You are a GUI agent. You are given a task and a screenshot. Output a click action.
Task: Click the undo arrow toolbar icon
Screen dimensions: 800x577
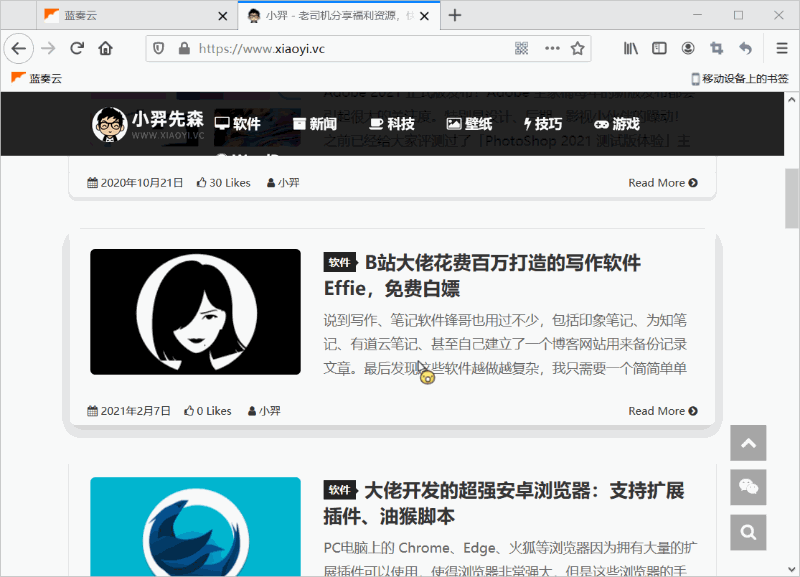click(745, 48)
